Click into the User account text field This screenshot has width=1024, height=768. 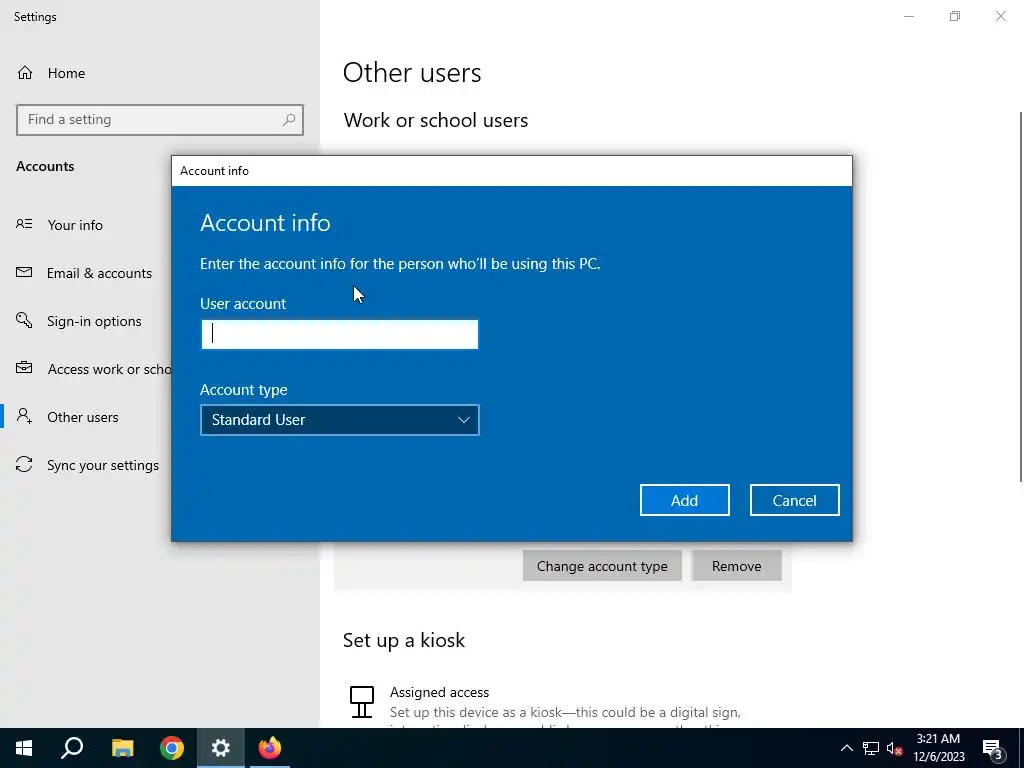[x=340, y=334]
